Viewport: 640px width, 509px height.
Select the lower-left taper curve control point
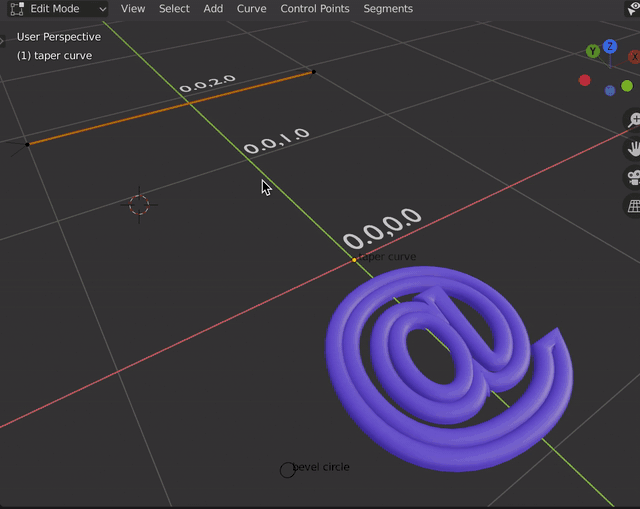[x=27, y=144]
